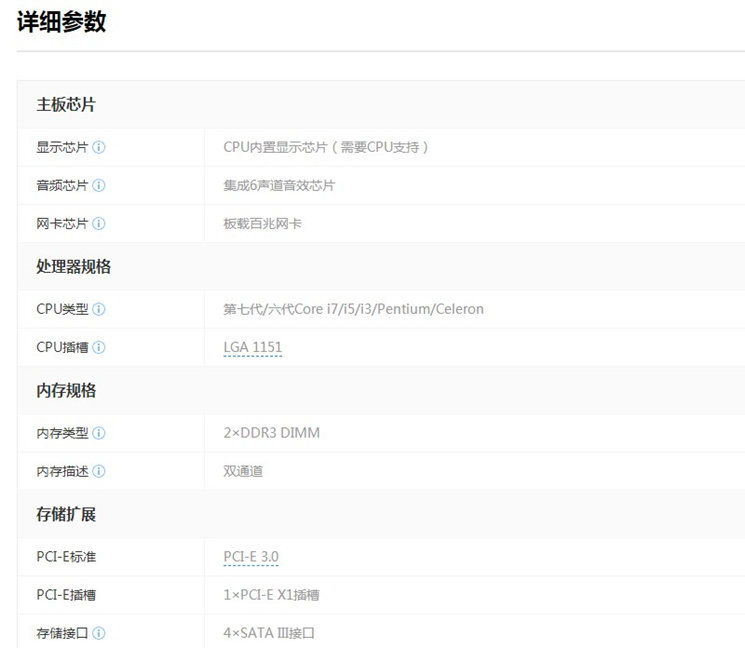745x648 pixels.
Task: Select the 主板芯片 section header
Action: click(x=66, y=105)
